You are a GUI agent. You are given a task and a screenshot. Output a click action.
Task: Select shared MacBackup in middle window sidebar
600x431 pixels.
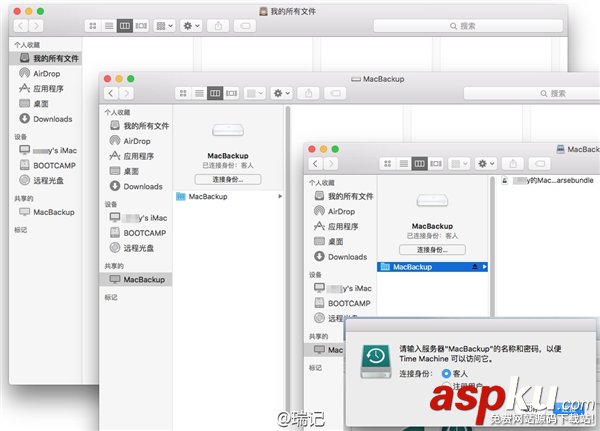[135, 279]
